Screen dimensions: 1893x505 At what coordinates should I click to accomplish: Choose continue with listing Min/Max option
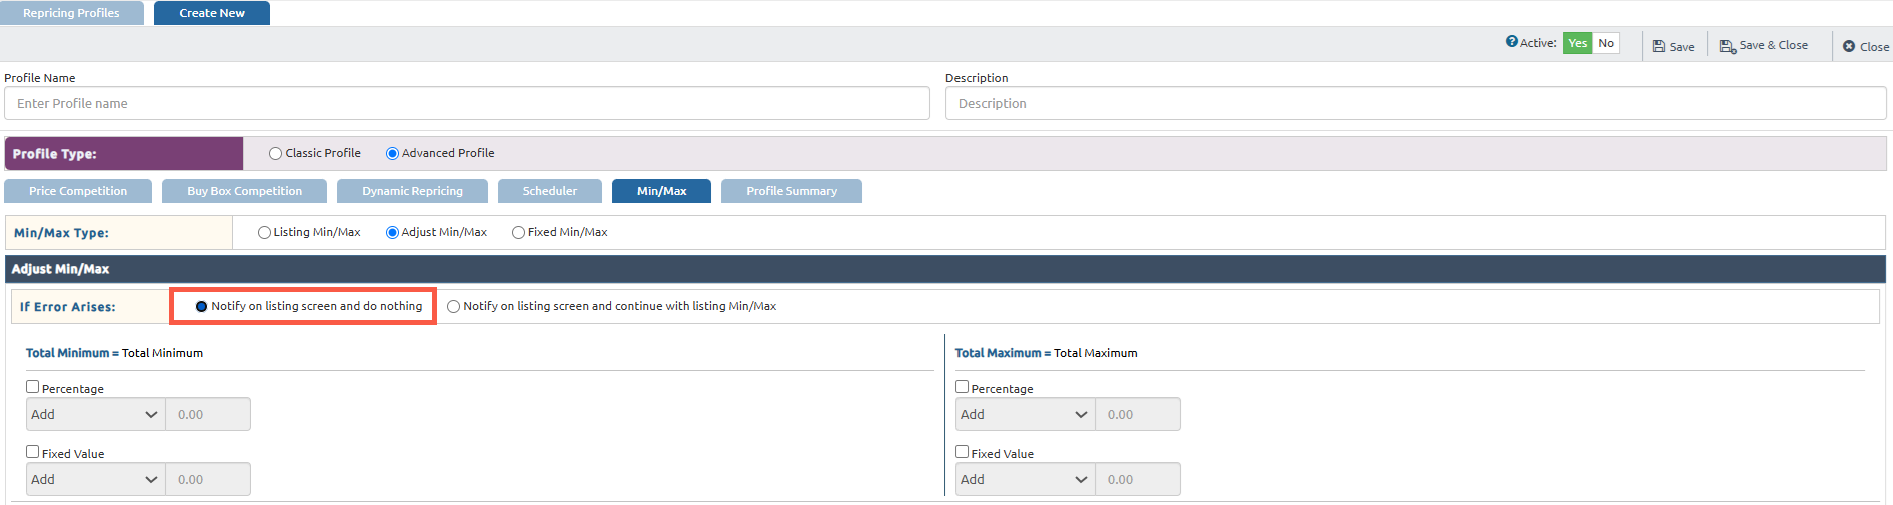coord(454,307)
